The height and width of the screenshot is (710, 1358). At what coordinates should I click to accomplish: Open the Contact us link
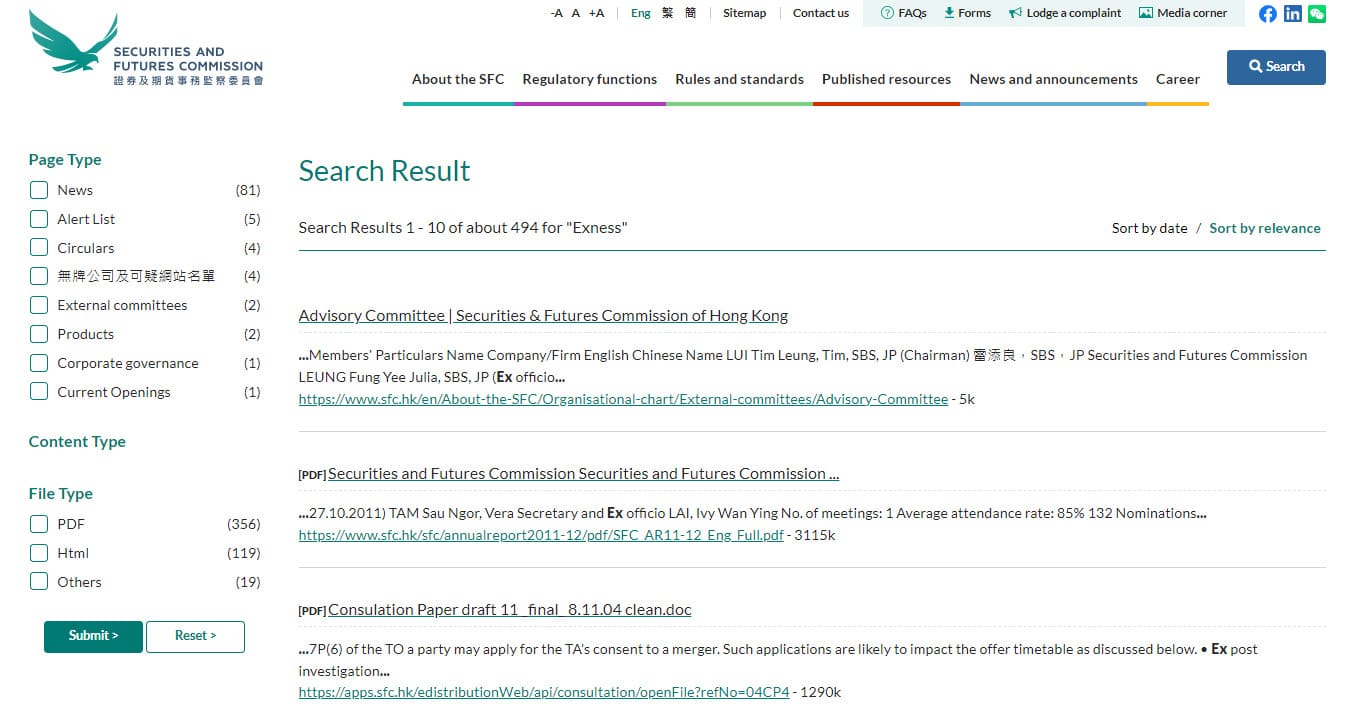[x=821, y=13]
